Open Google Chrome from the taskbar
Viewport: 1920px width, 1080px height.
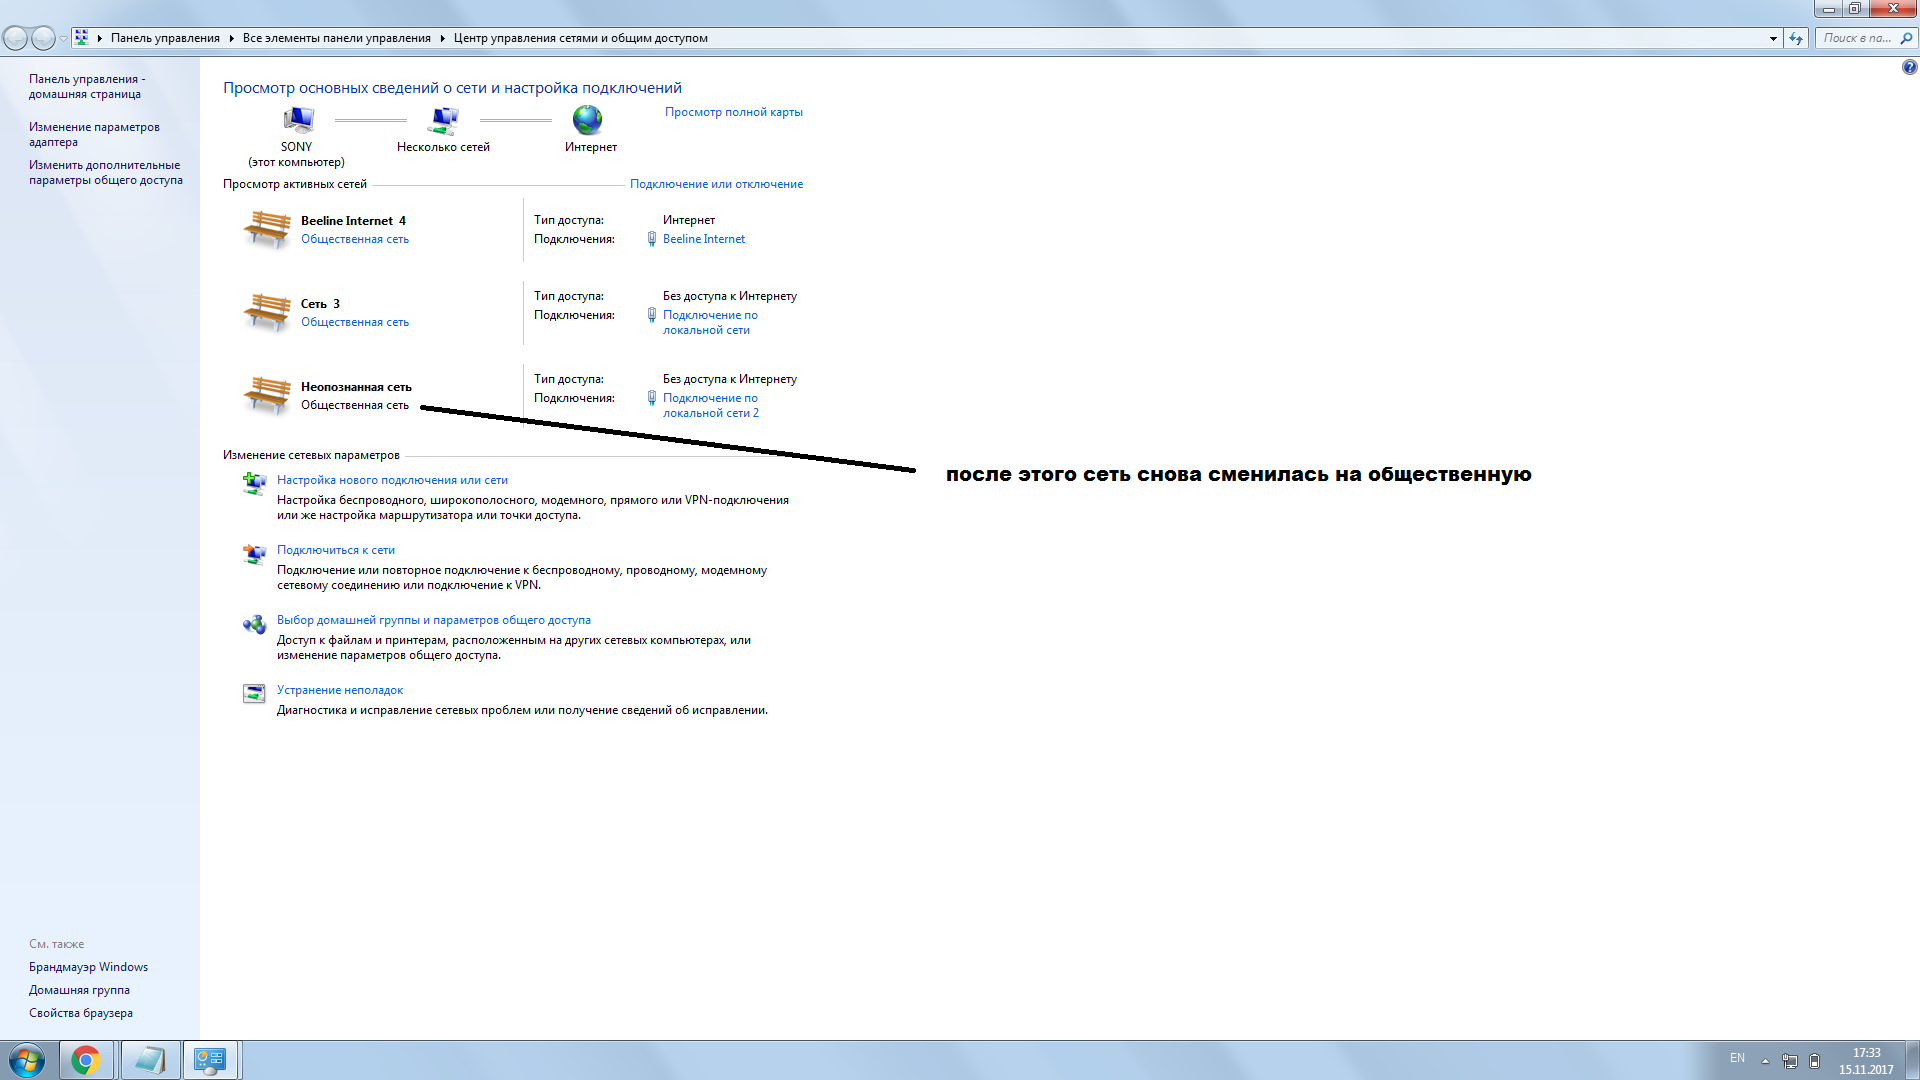[x=86, y=1060]
